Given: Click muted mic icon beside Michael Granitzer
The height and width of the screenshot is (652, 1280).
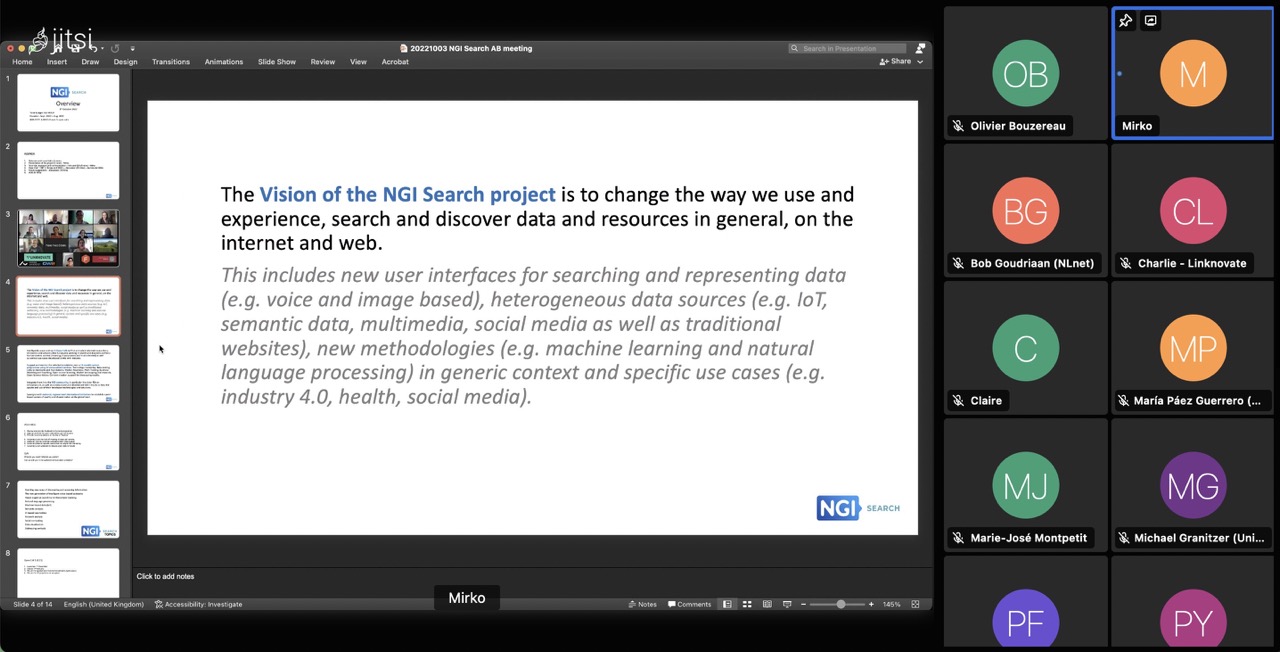Looking at the screenshot, I should click(x=1125, y=538).
